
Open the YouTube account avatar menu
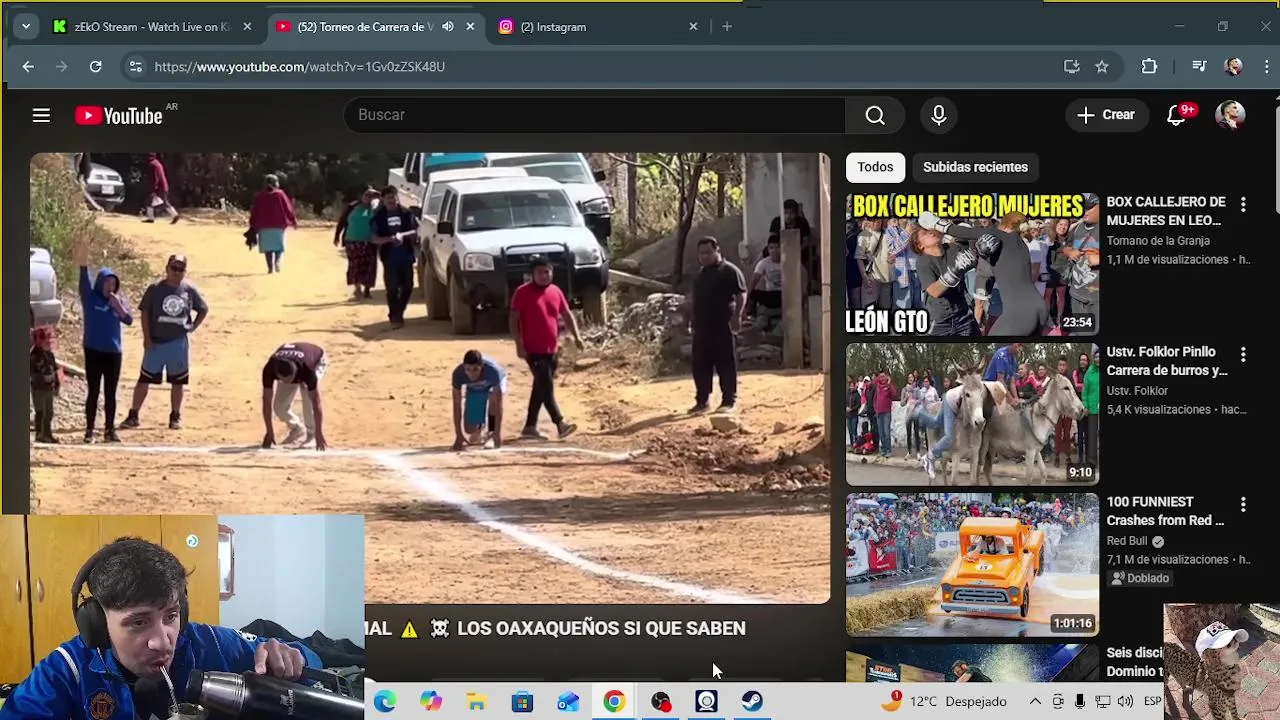coord(1230,115)
